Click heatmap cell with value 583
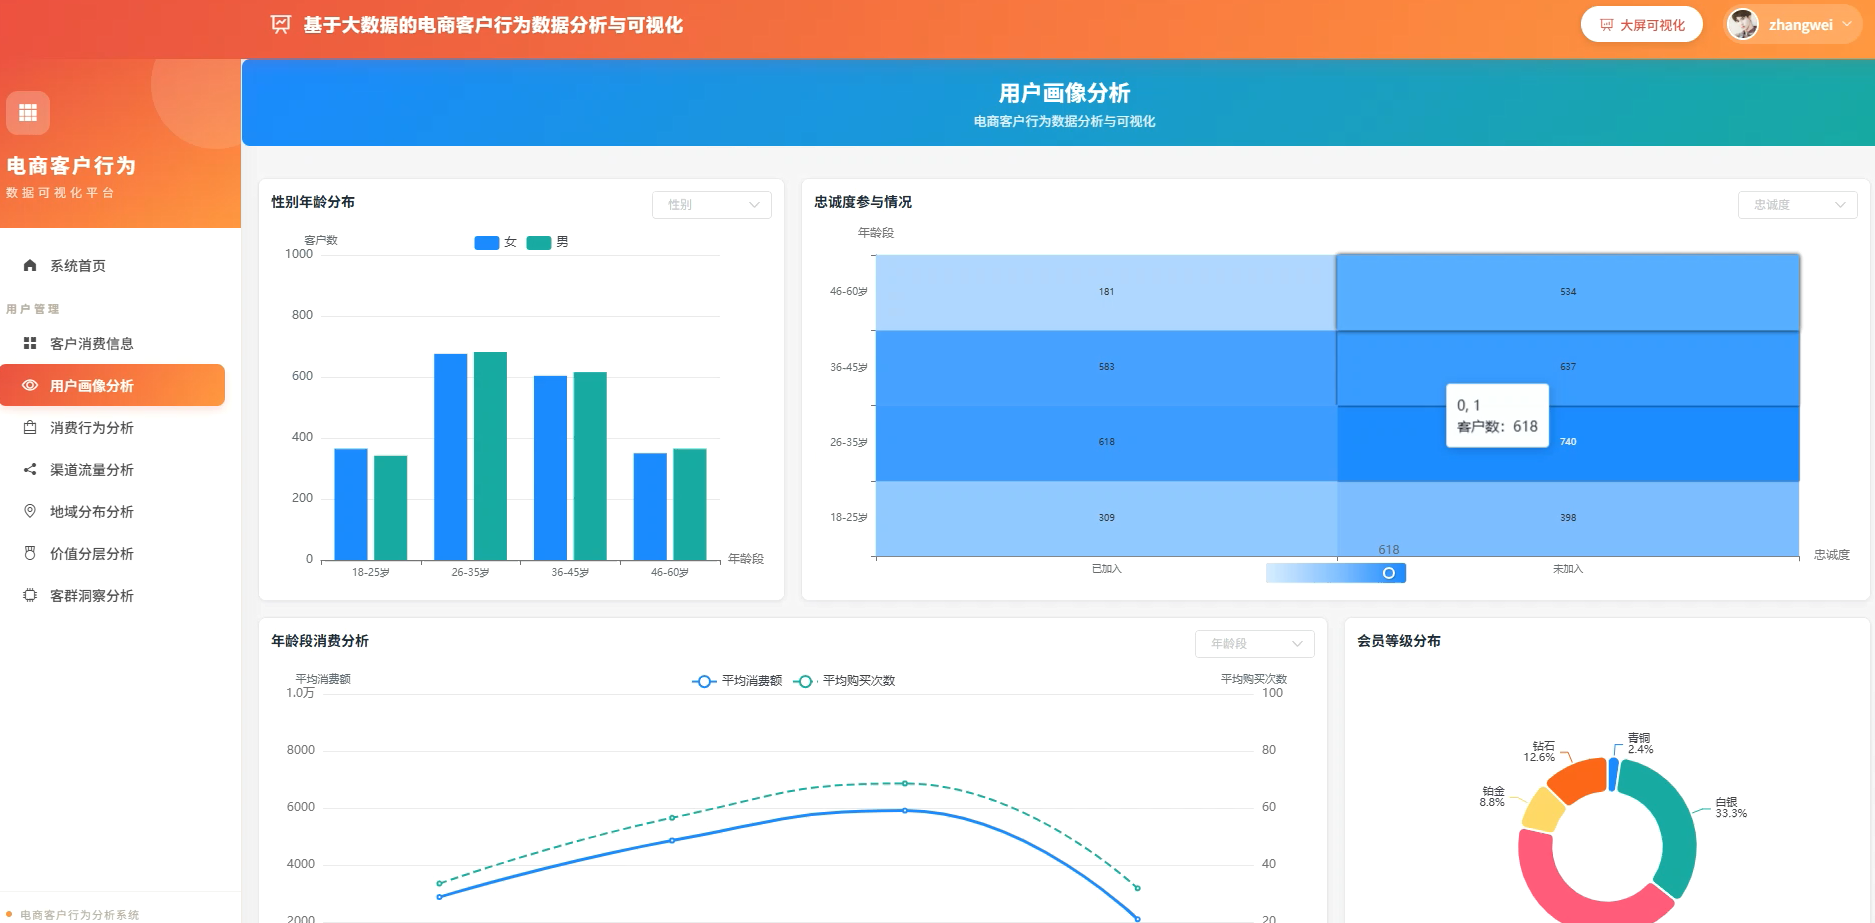1875x923 pixels. (x=1106, y=367)
